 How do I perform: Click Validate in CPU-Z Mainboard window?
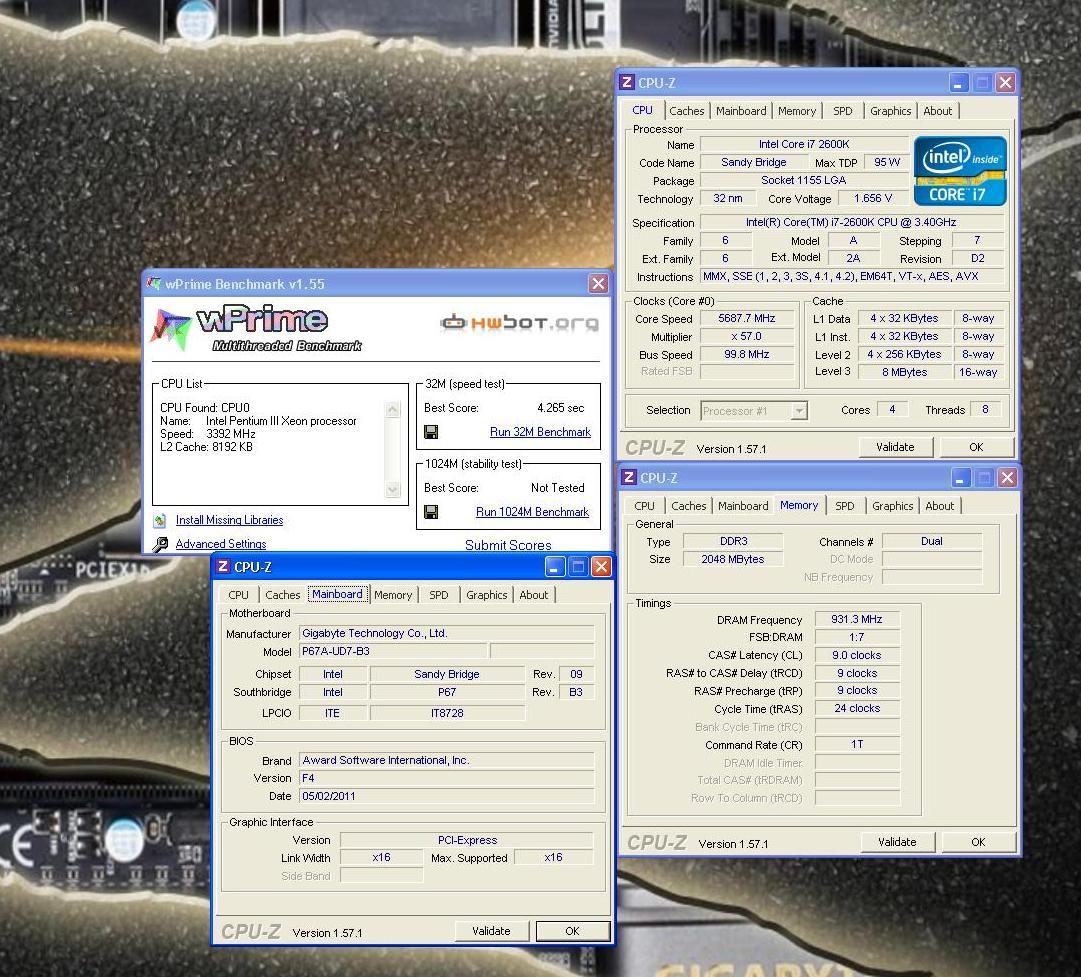[x=492, y=931]
